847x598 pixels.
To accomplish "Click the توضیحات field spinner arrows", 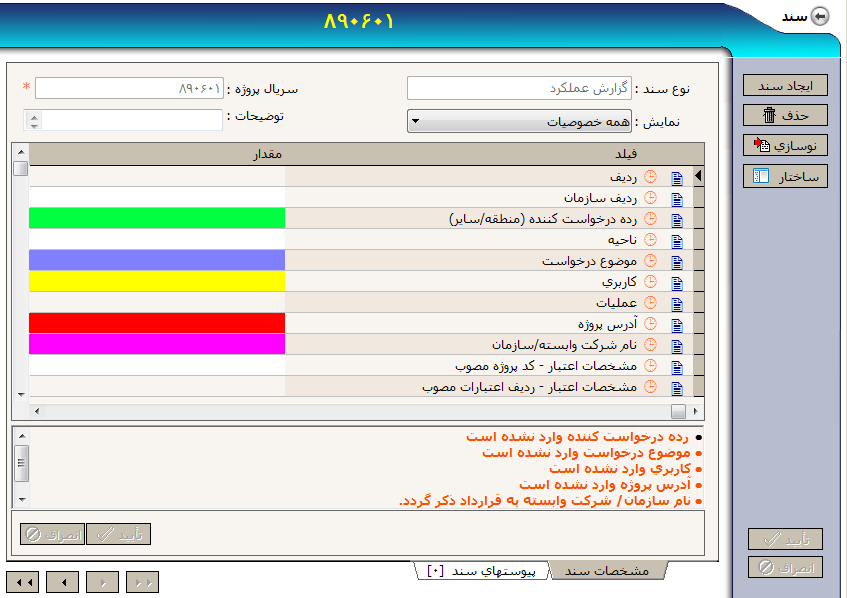I will (34, 120).
